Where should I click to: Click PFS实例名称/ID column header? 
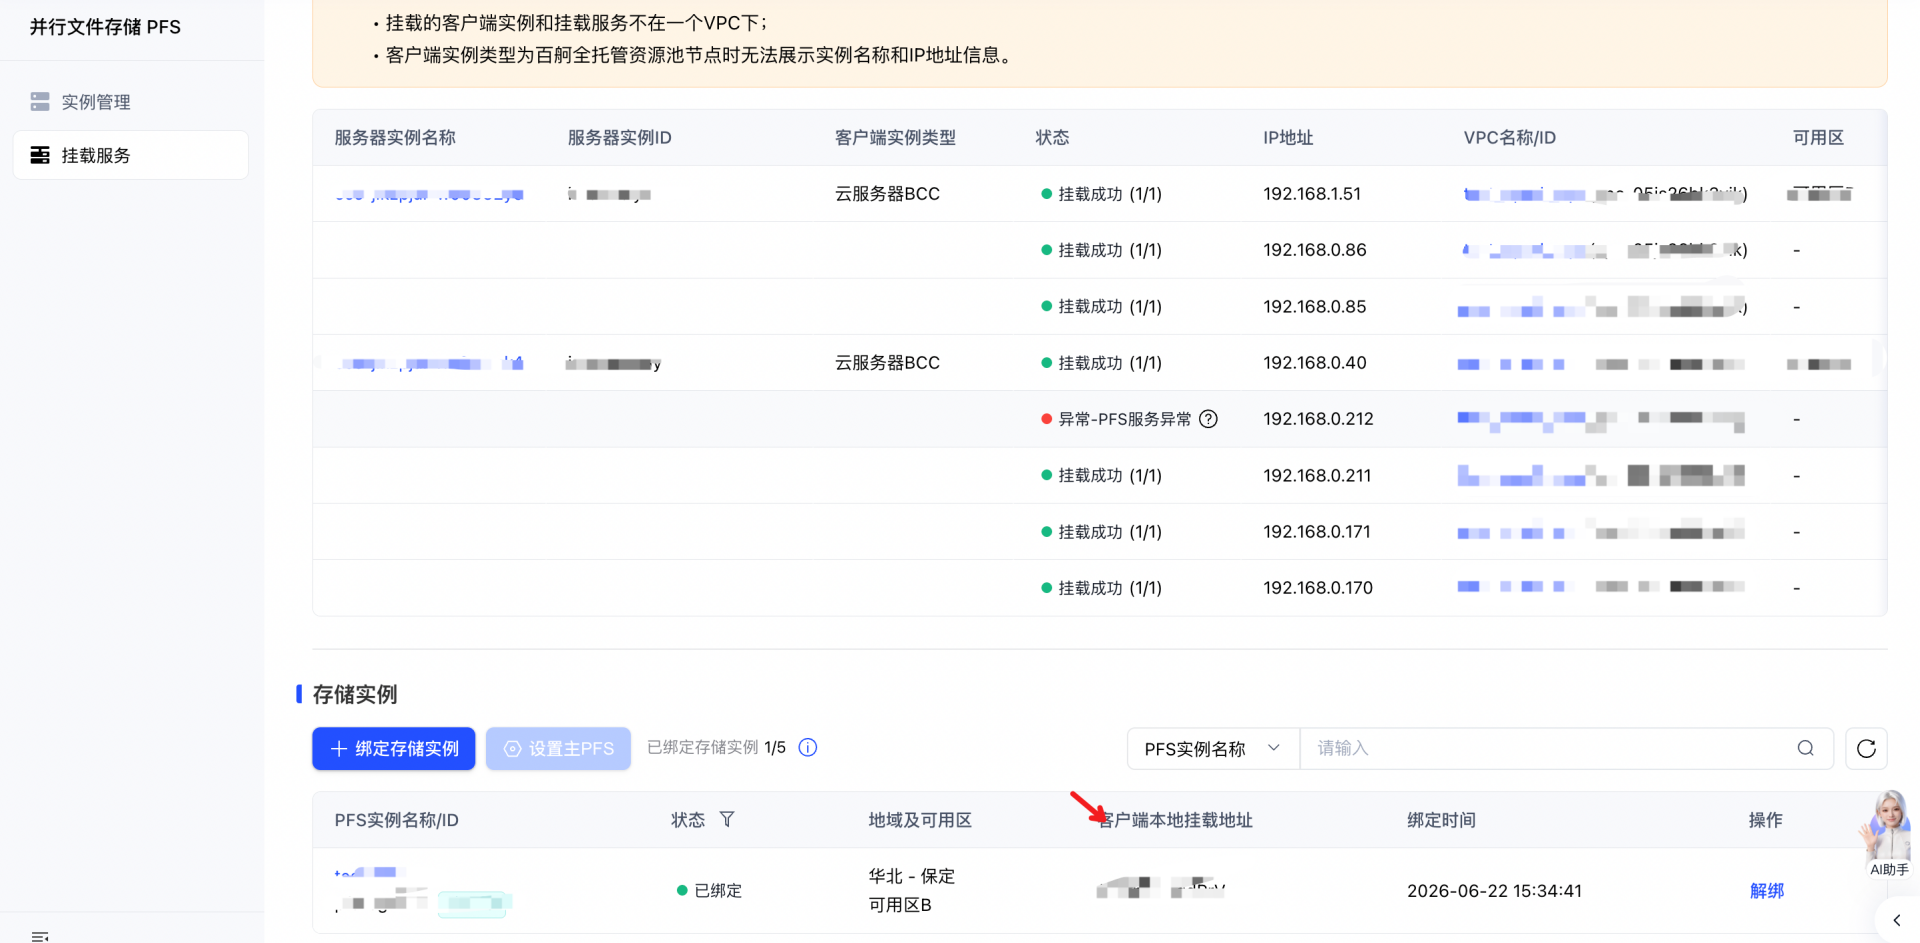(396, 820)
